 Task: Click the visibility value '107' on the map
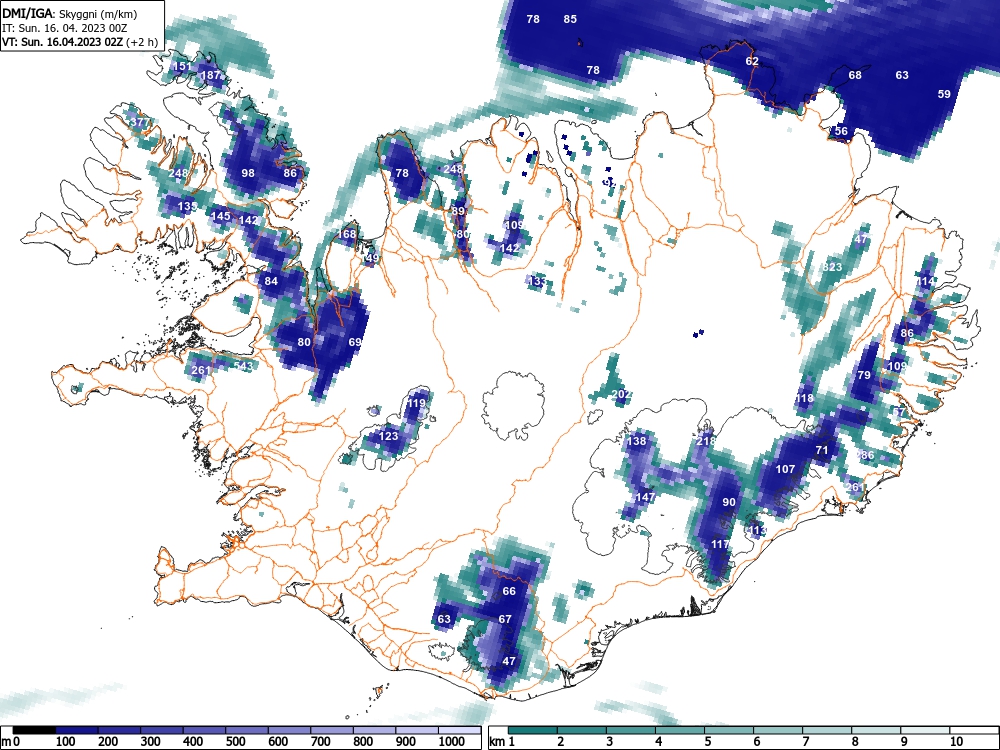coord(785,469)
